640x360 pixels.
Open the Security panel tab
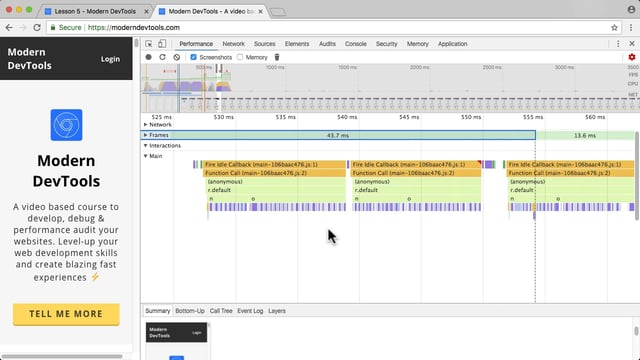(387, 44)
